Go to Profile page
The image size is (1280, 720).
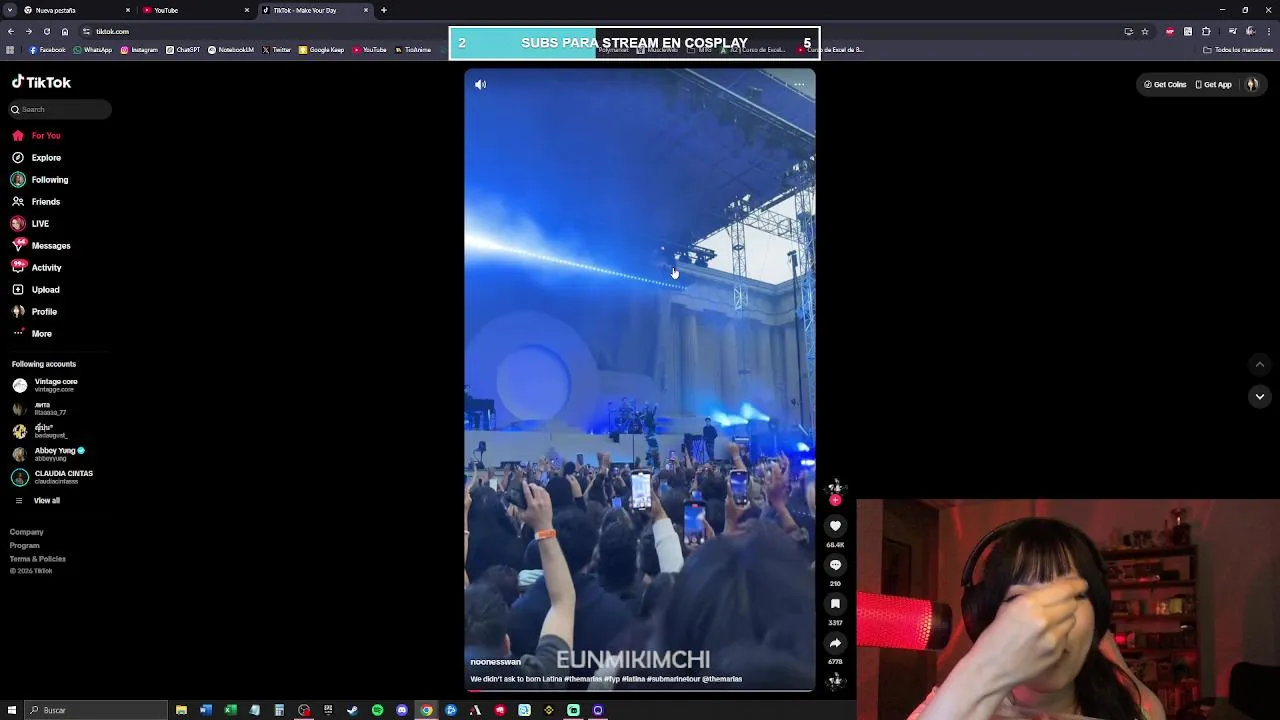pos(35,311)
